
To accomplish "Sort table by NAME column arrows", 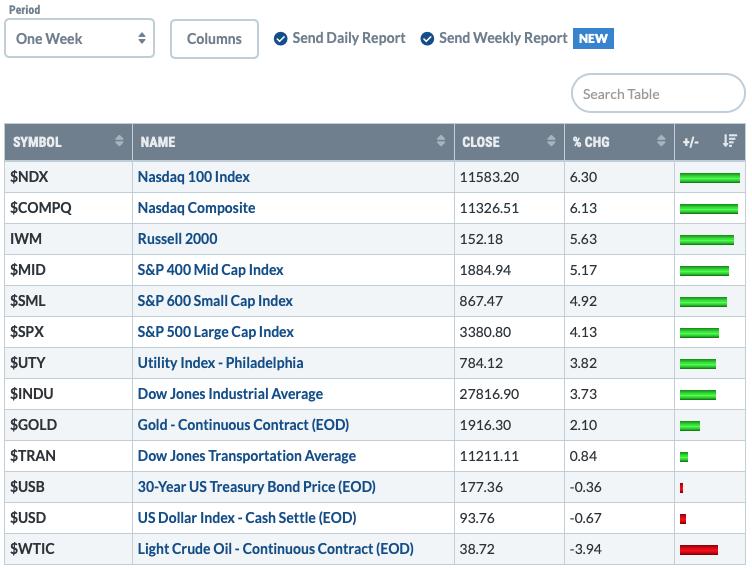I will pyautogui.click(x=441, y=141).
